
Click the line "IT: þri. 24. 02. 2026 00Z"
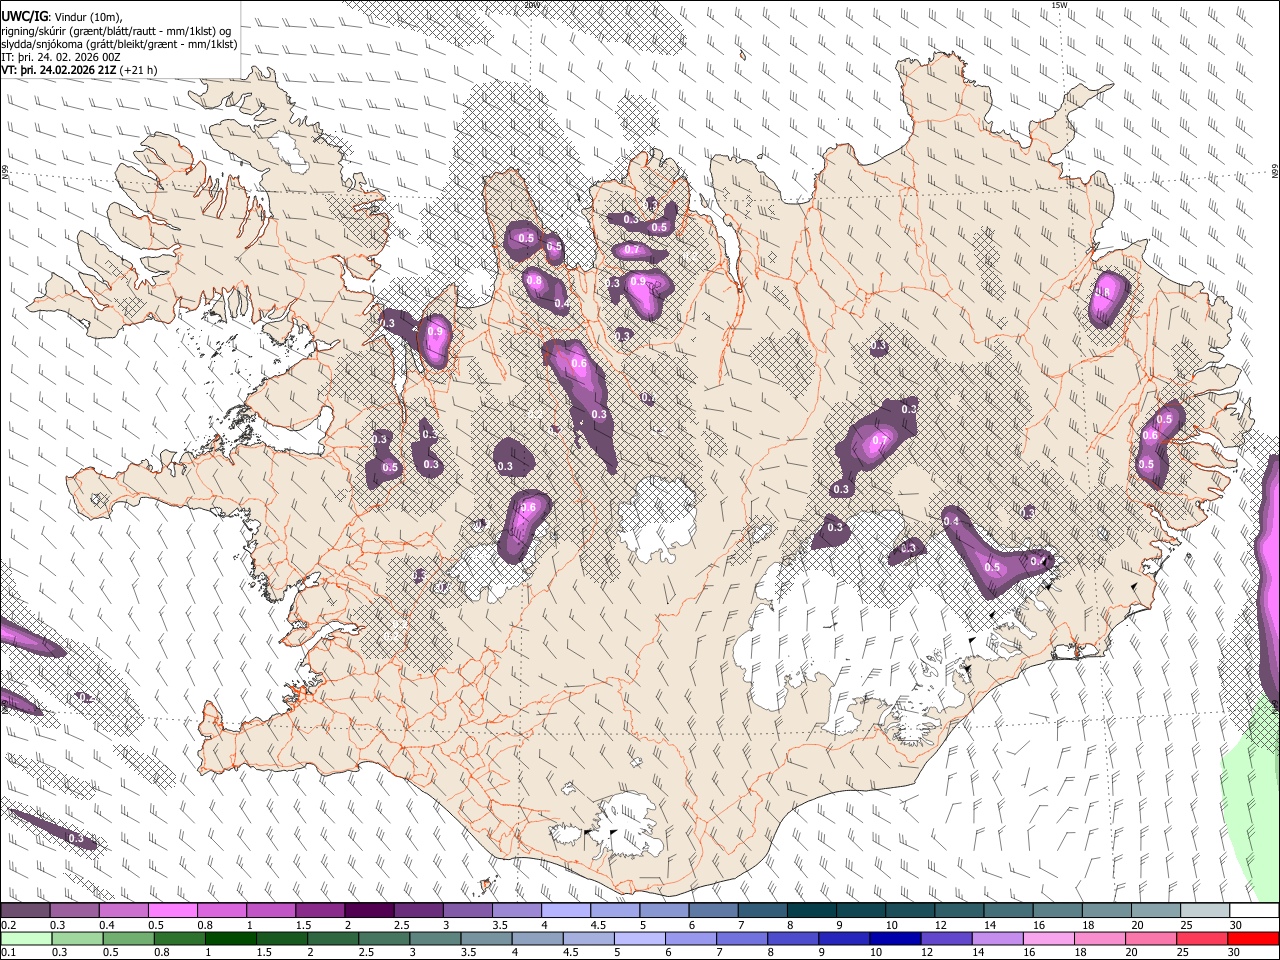(61, 57)
